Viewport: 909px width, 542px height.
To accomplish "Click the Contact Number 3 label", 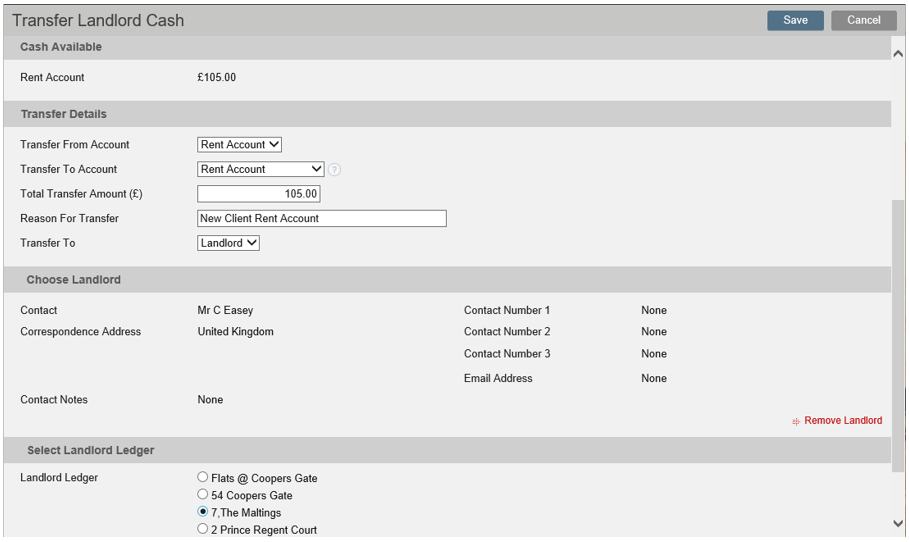I will pos(507,354).
